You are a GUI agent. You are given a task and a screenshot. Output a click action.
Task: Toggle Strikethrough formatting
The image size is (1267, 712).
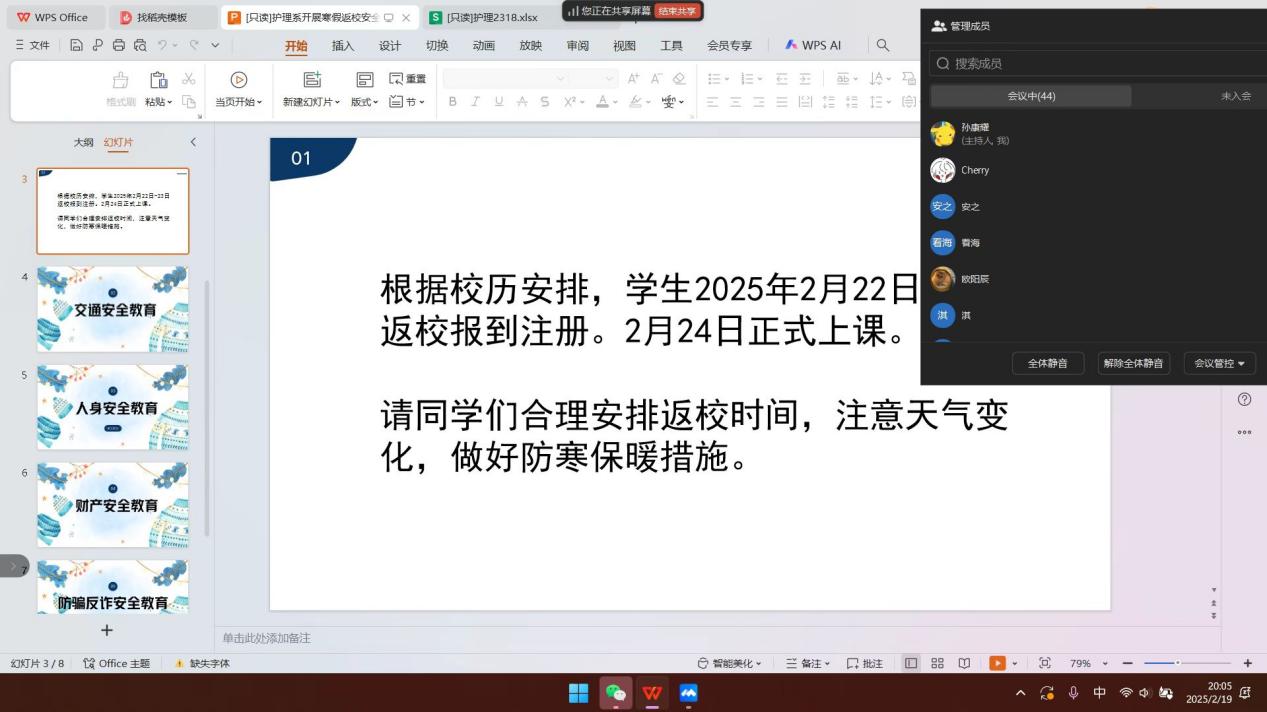click(544, 102)
